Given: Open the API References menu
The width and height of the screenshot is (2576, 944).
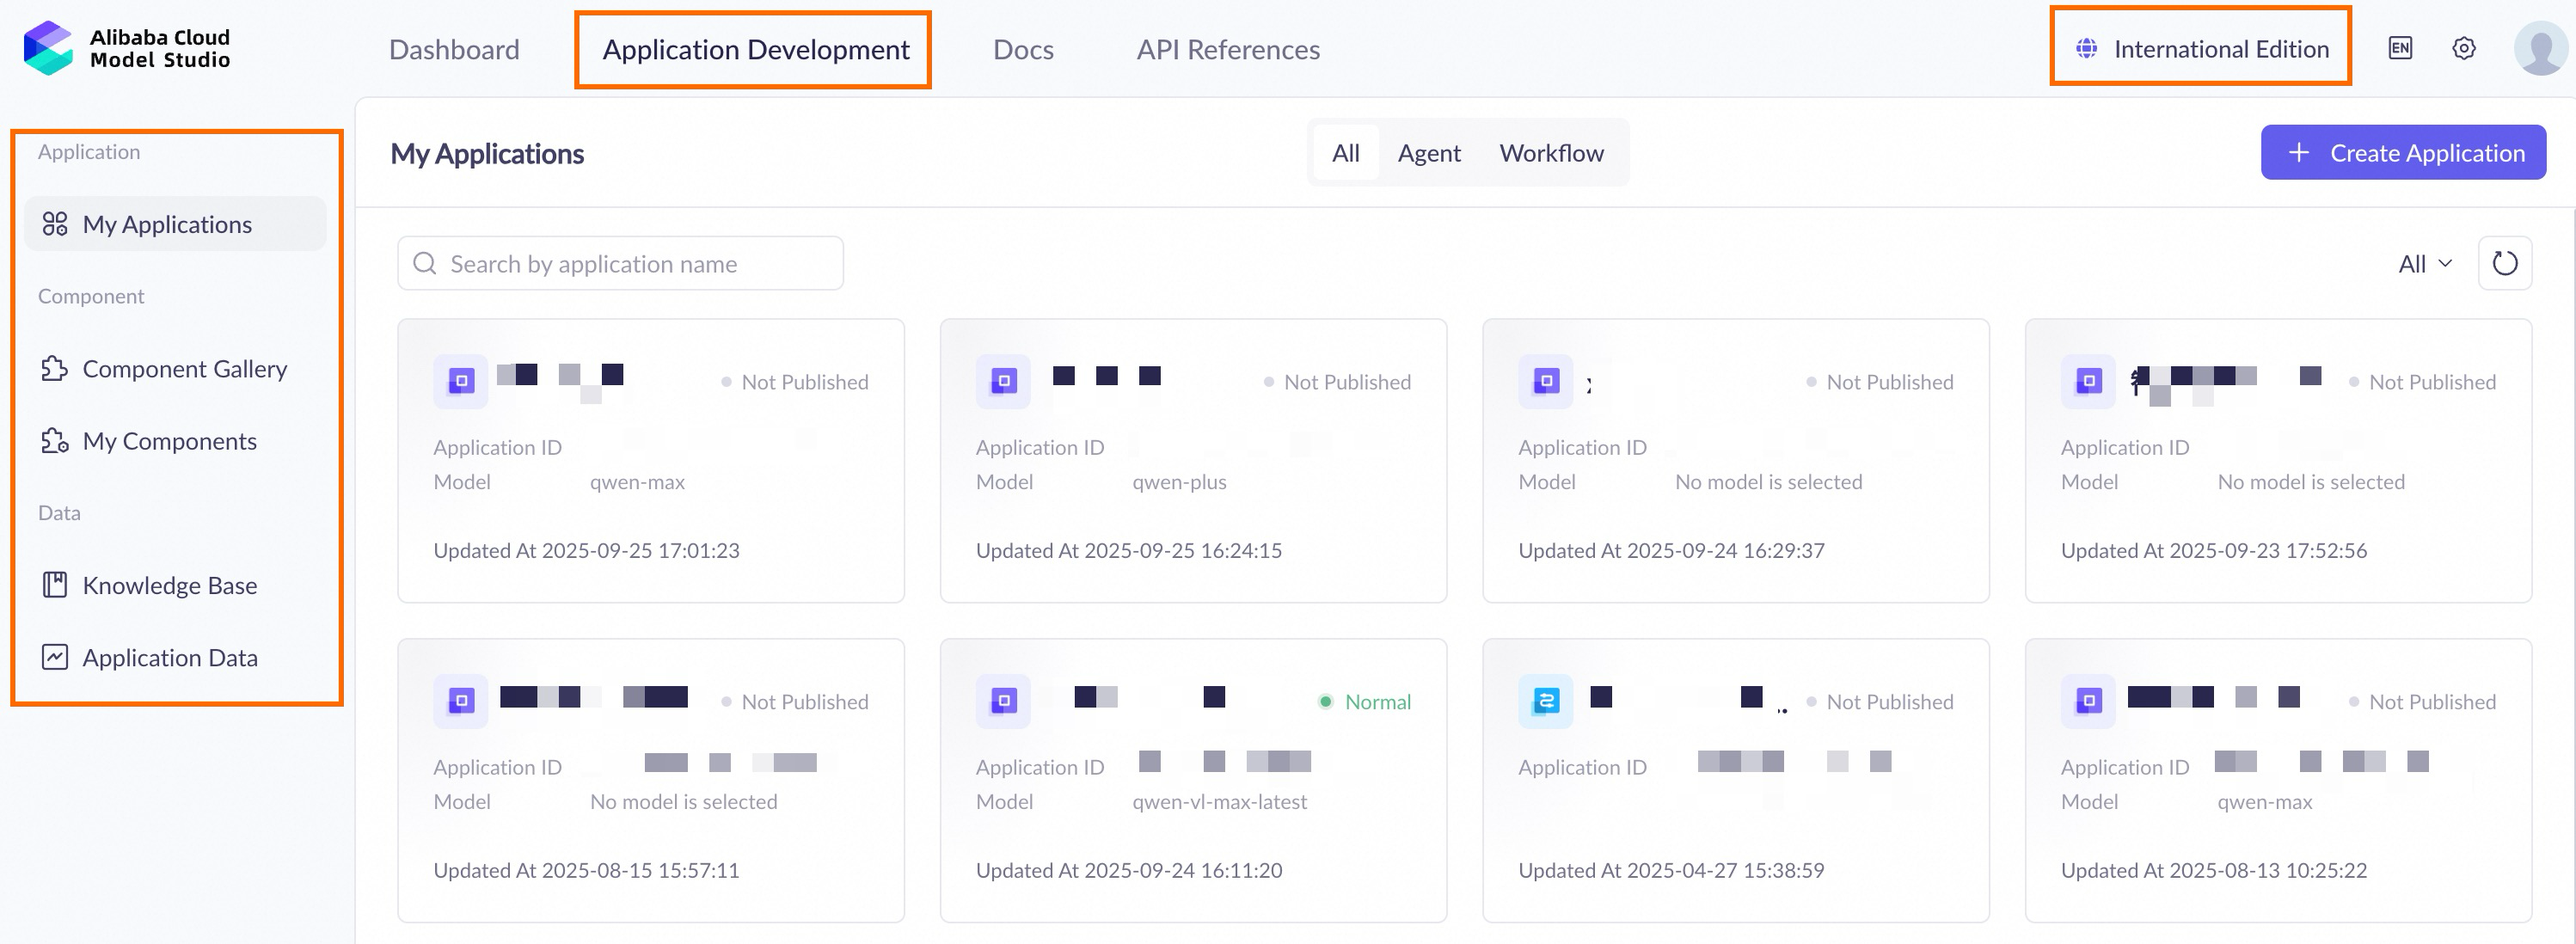Looking at the screenshot, I should tap(1227, 49).
